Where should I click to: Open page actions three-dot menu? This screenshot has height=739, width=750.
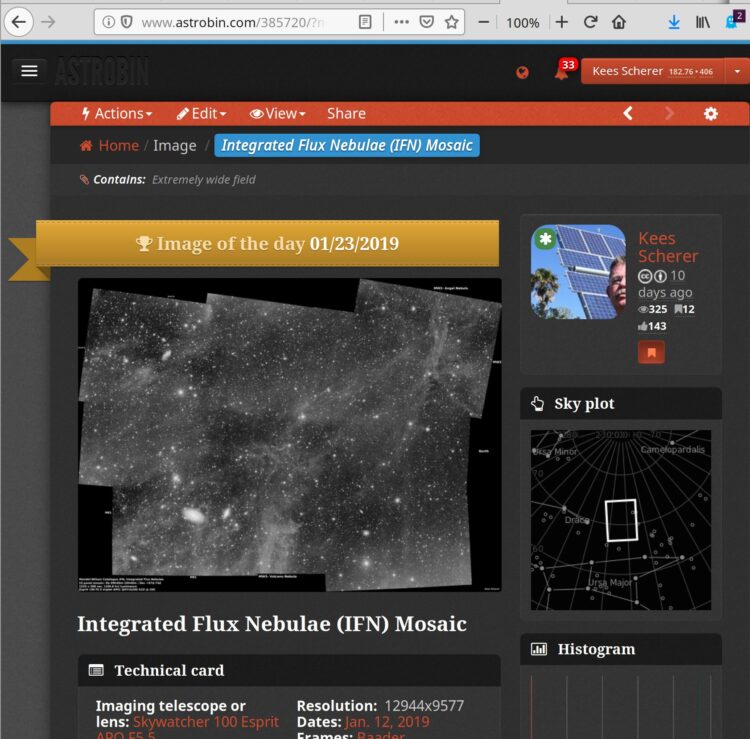click(401, 22)
